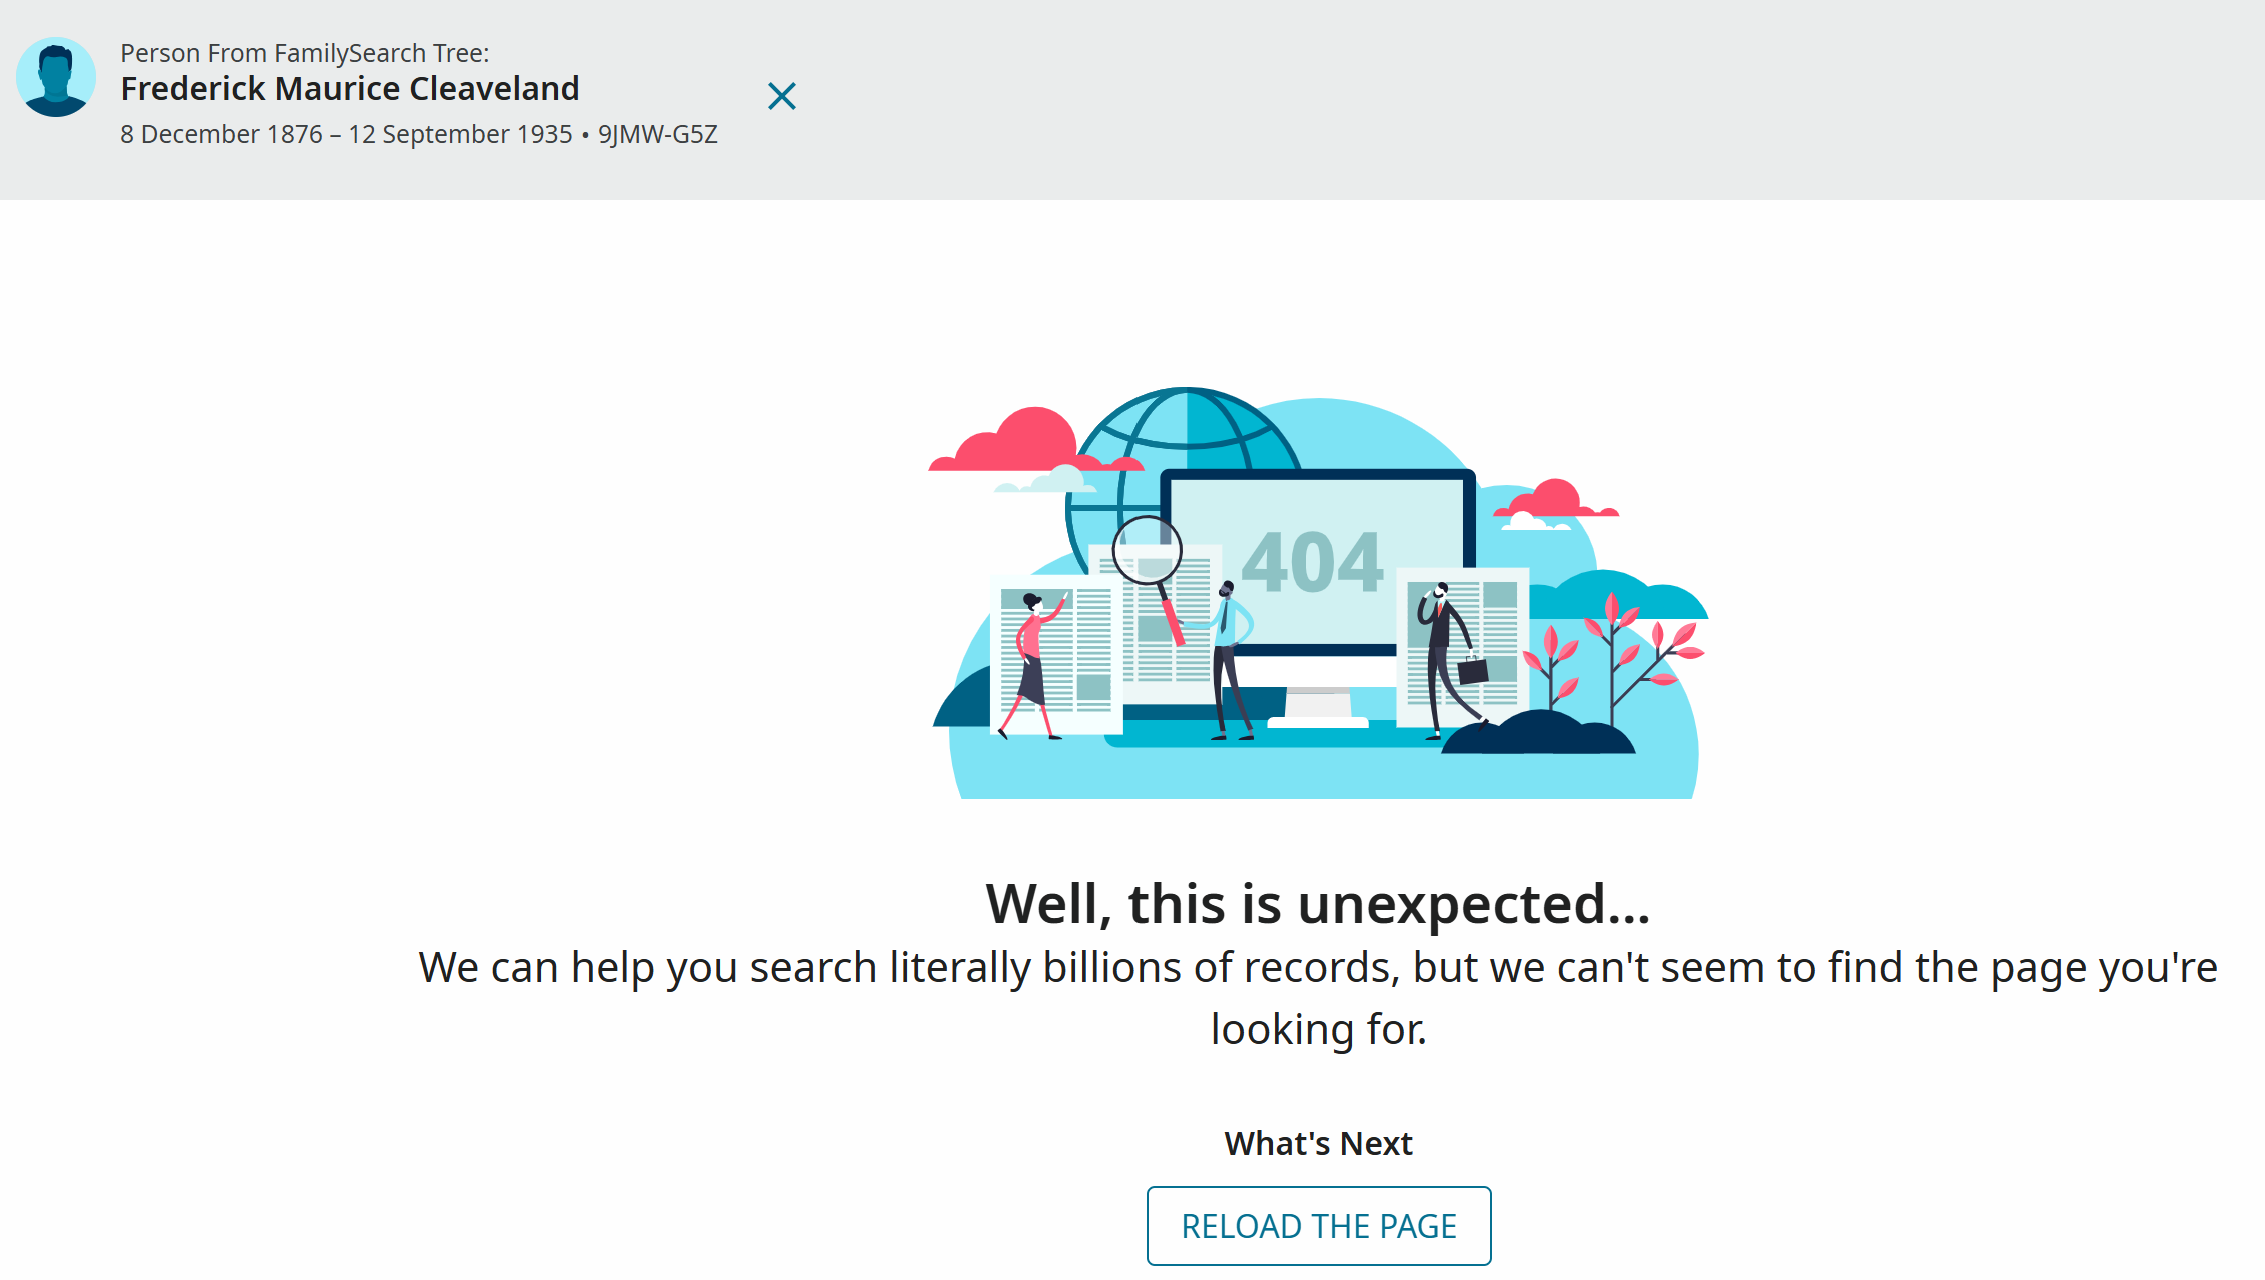Open Frederick Maurice Cleaveland name link
The width and height of the screenshot is (2265, 1280).
[350, 89]
